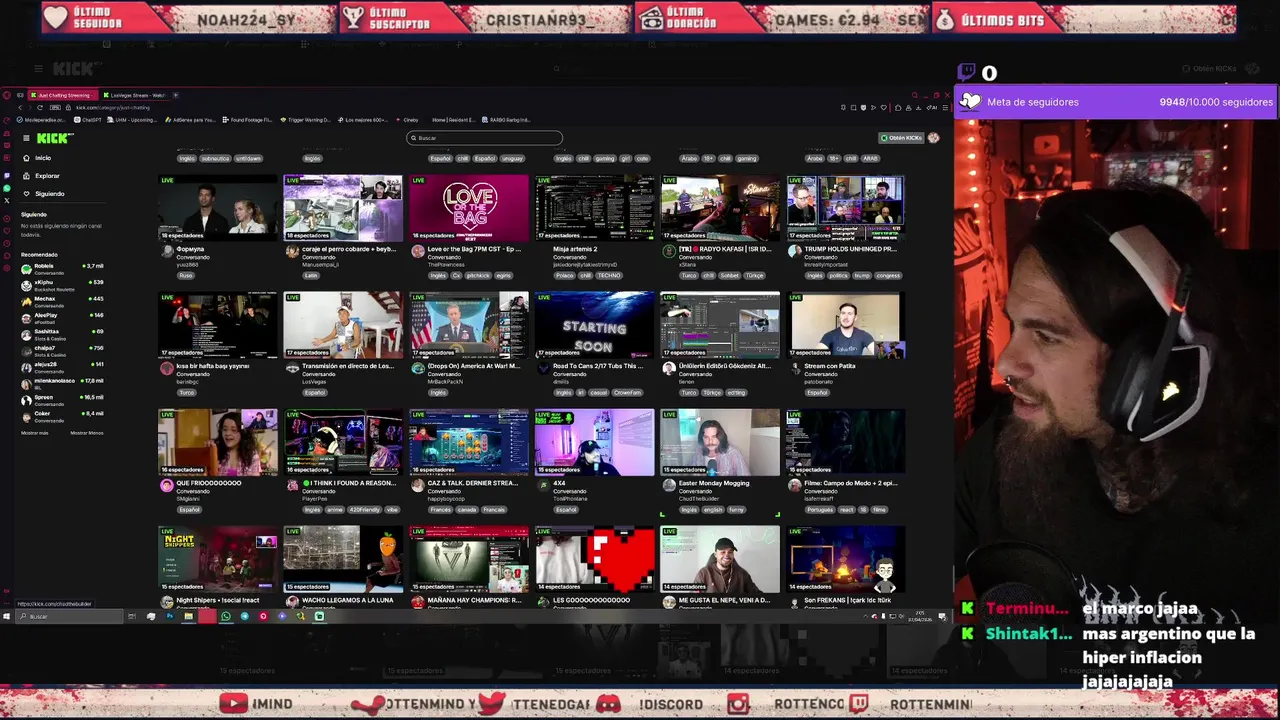
Task: Open X (Twitter) in Opera sidebar
Action: (x=7, y=200)
